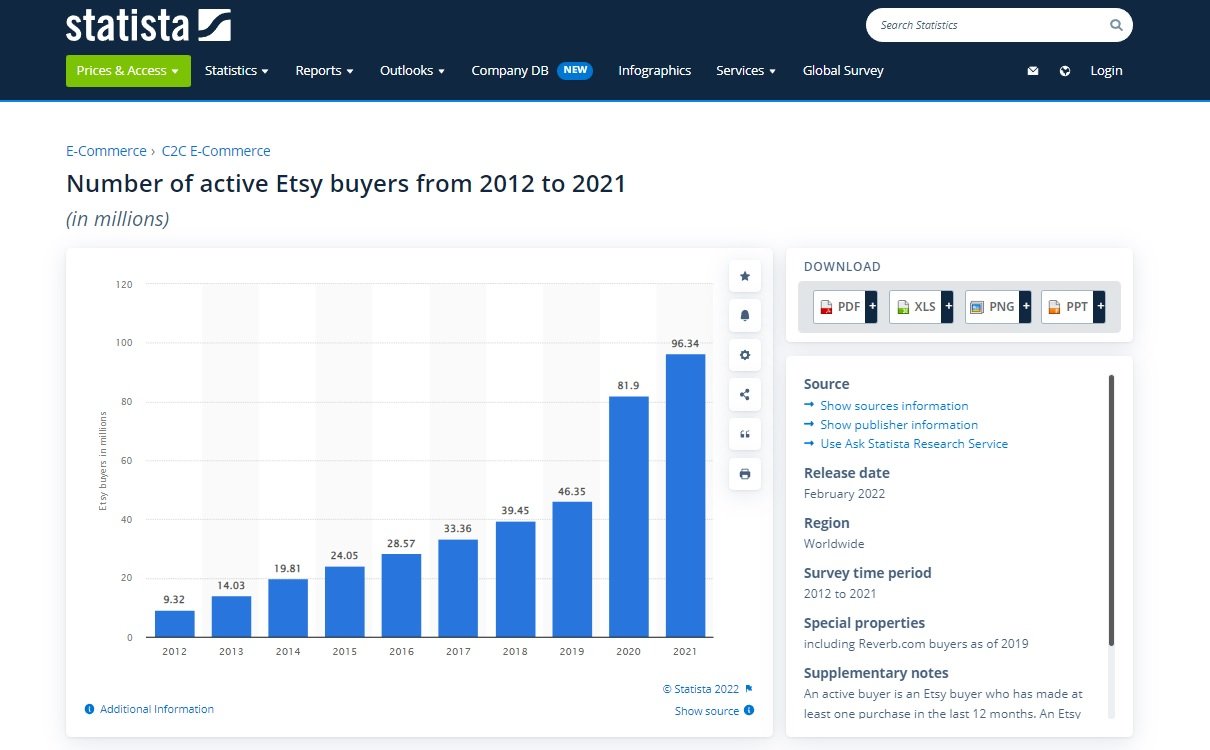The image size is (1210, 750).
Task: Click the 2020 bar in the chart
Action: (x=629, y=517)
